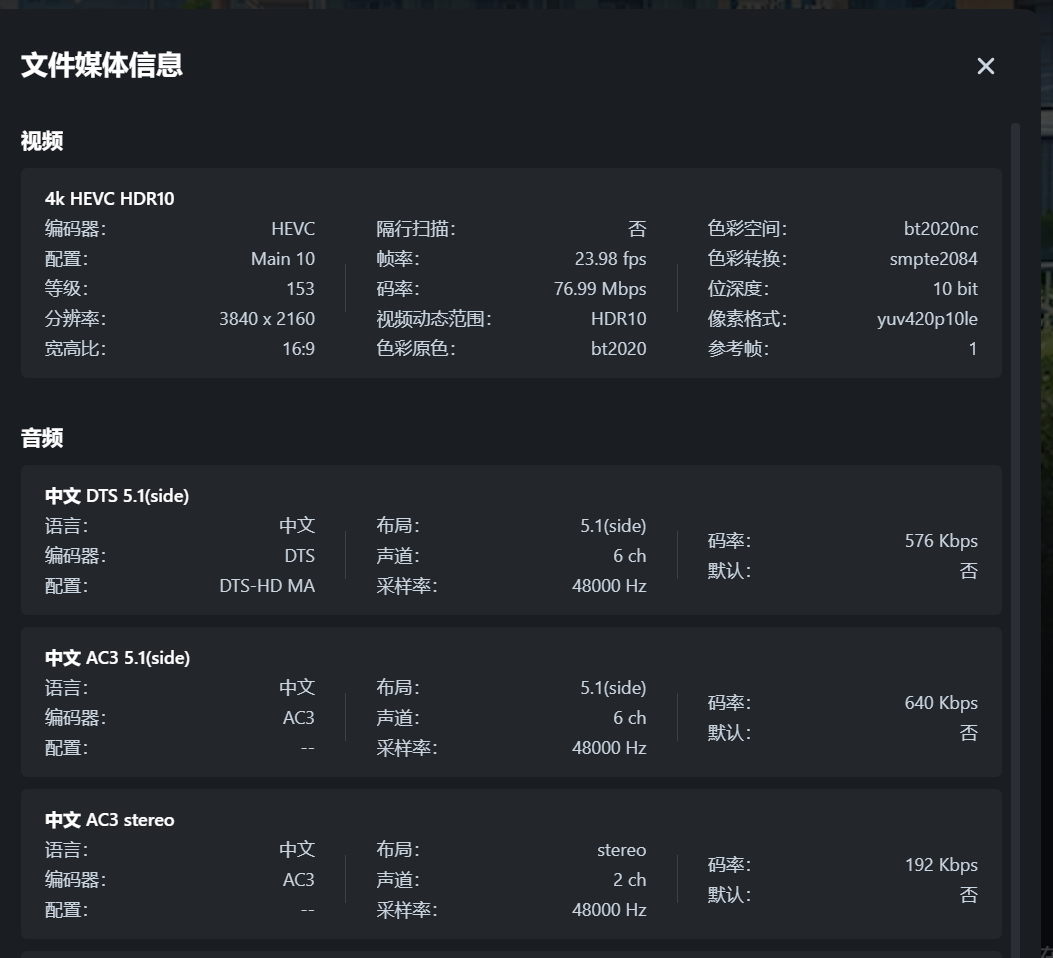Click the 色彩空间 label
This screenshot has width=1053, height=958.
747,229
